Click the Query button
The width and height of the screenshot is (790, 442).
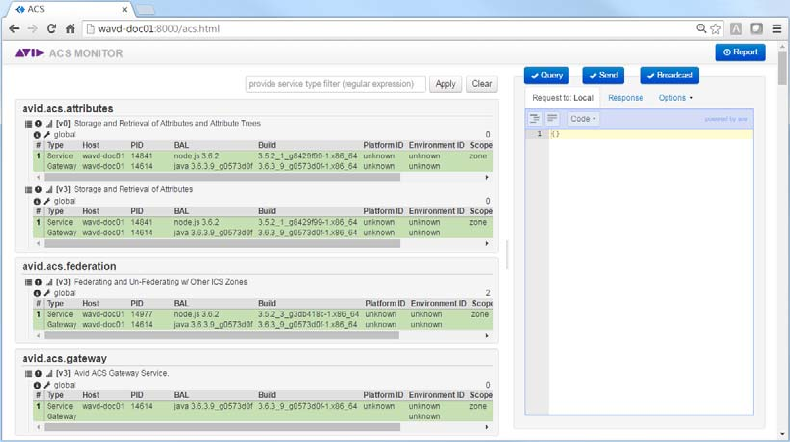(546, 75)
